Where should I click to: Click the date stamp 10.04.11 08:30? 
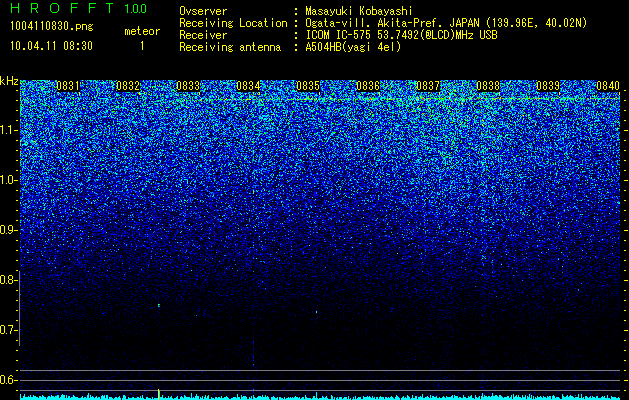click(x=51, y=46)
